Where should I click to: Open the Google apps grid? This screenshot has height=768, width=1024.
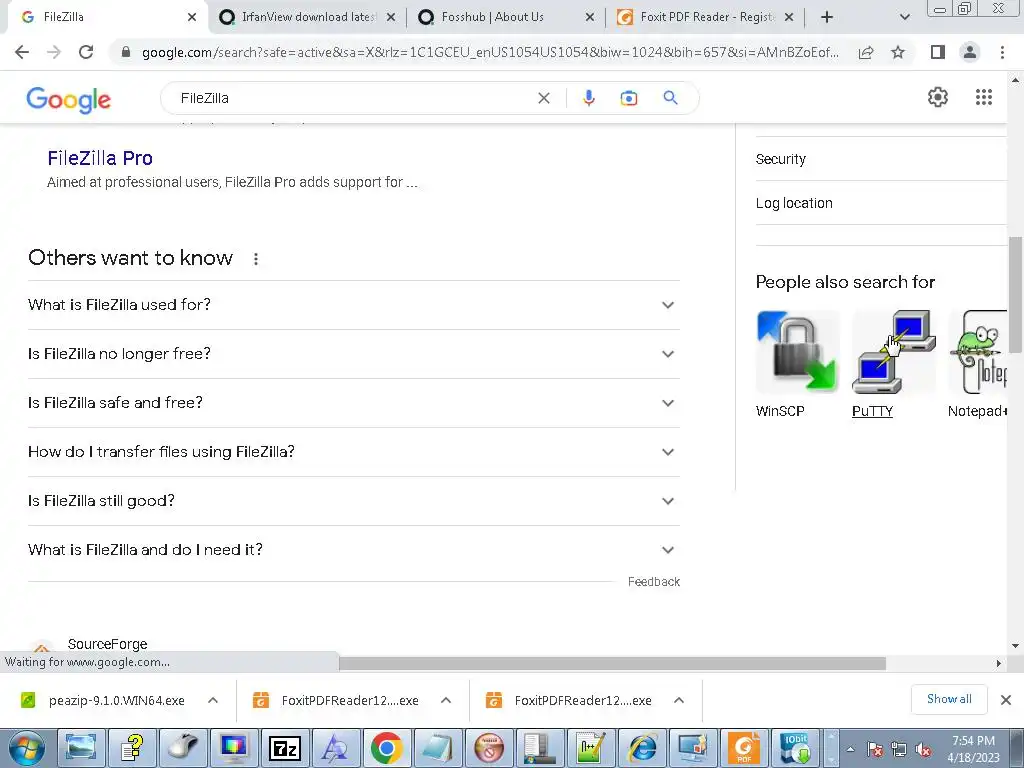[x=984, y=97]
